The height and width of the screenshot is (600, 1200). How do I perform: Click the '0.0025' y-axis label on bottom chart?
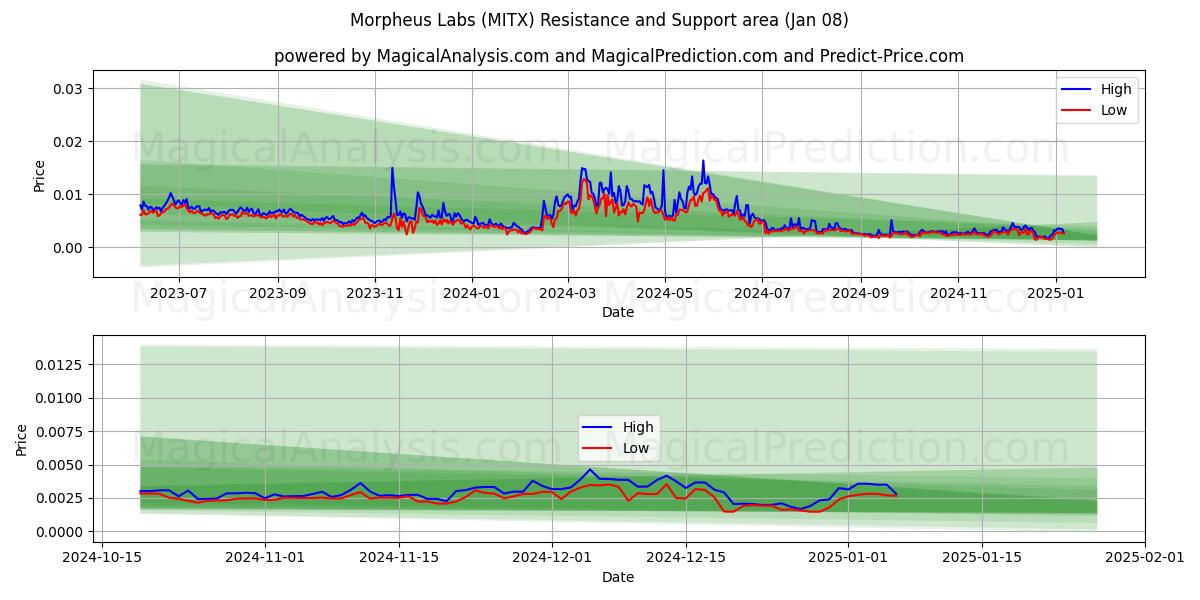[60, 499]
